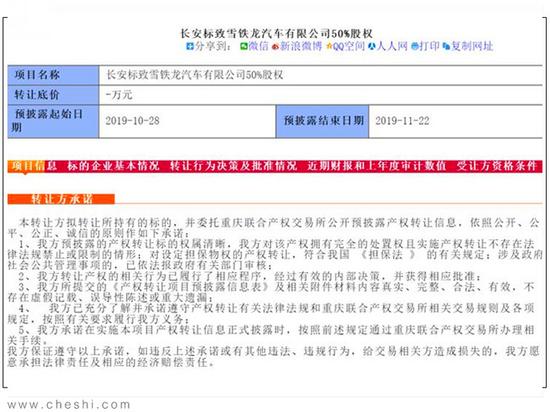
Task: Click the QQ空间 star icon
Action: 329,46
